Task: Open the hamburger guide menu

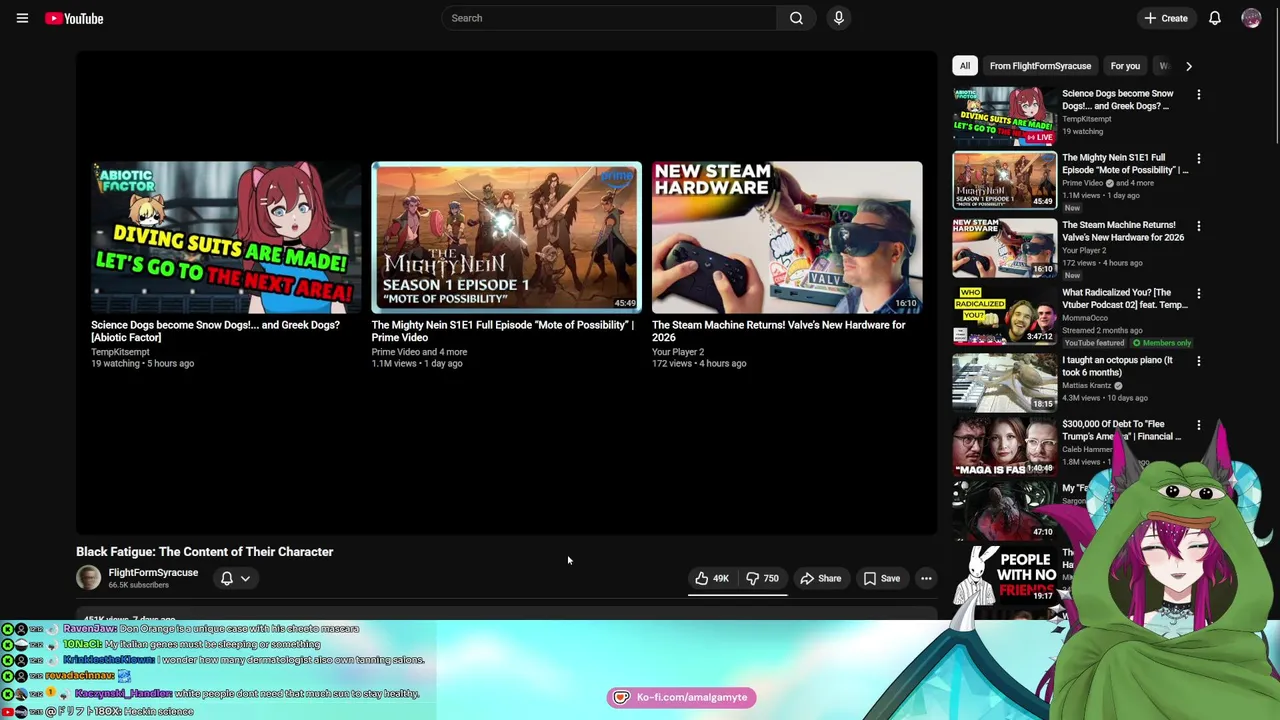Action: [22, 18]
